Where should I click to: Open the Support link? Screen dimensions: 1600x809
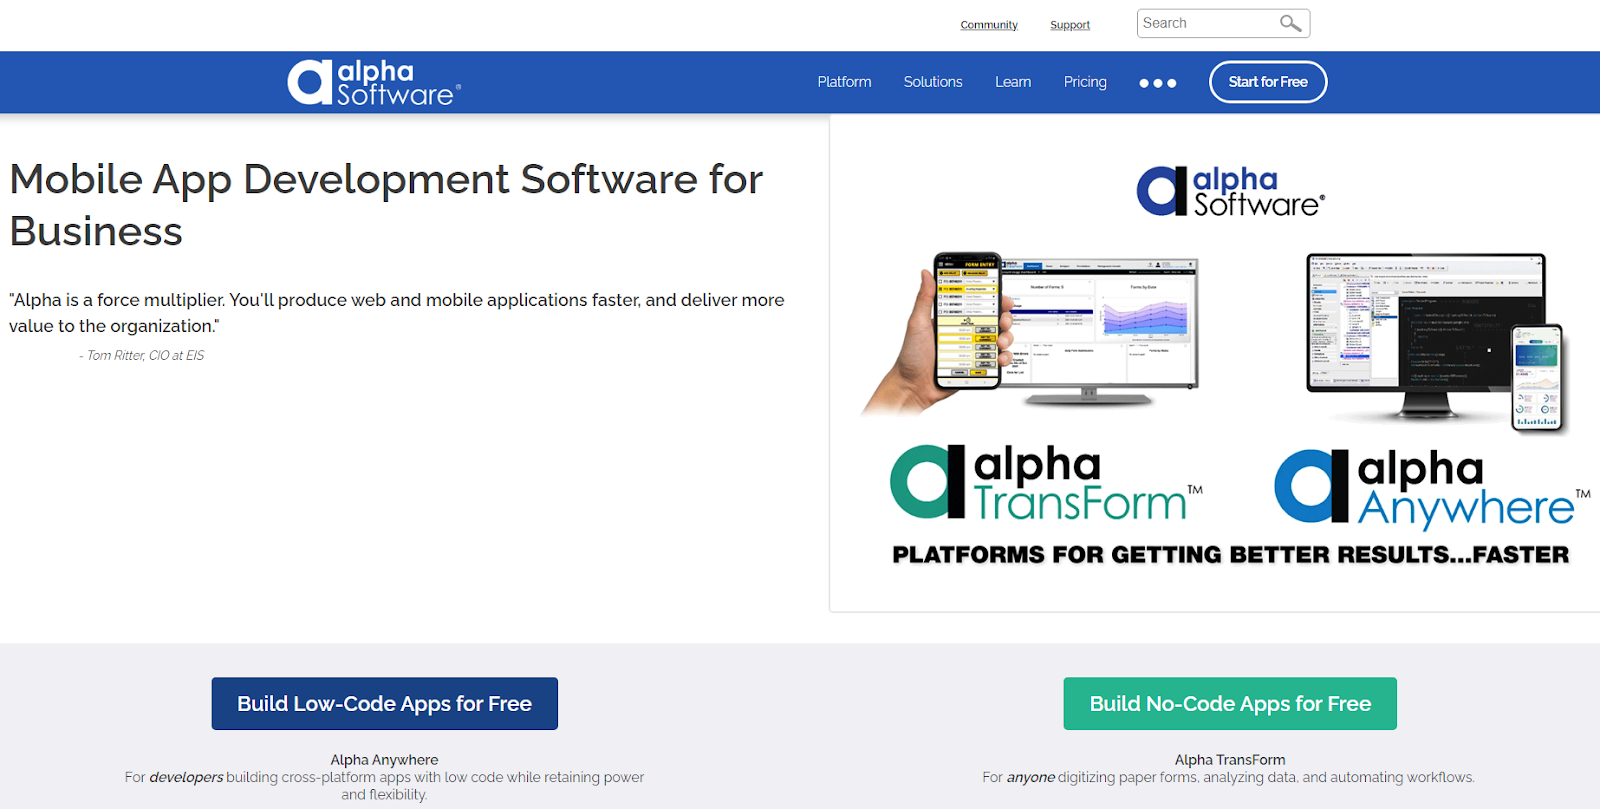[x=1070, y=25]
